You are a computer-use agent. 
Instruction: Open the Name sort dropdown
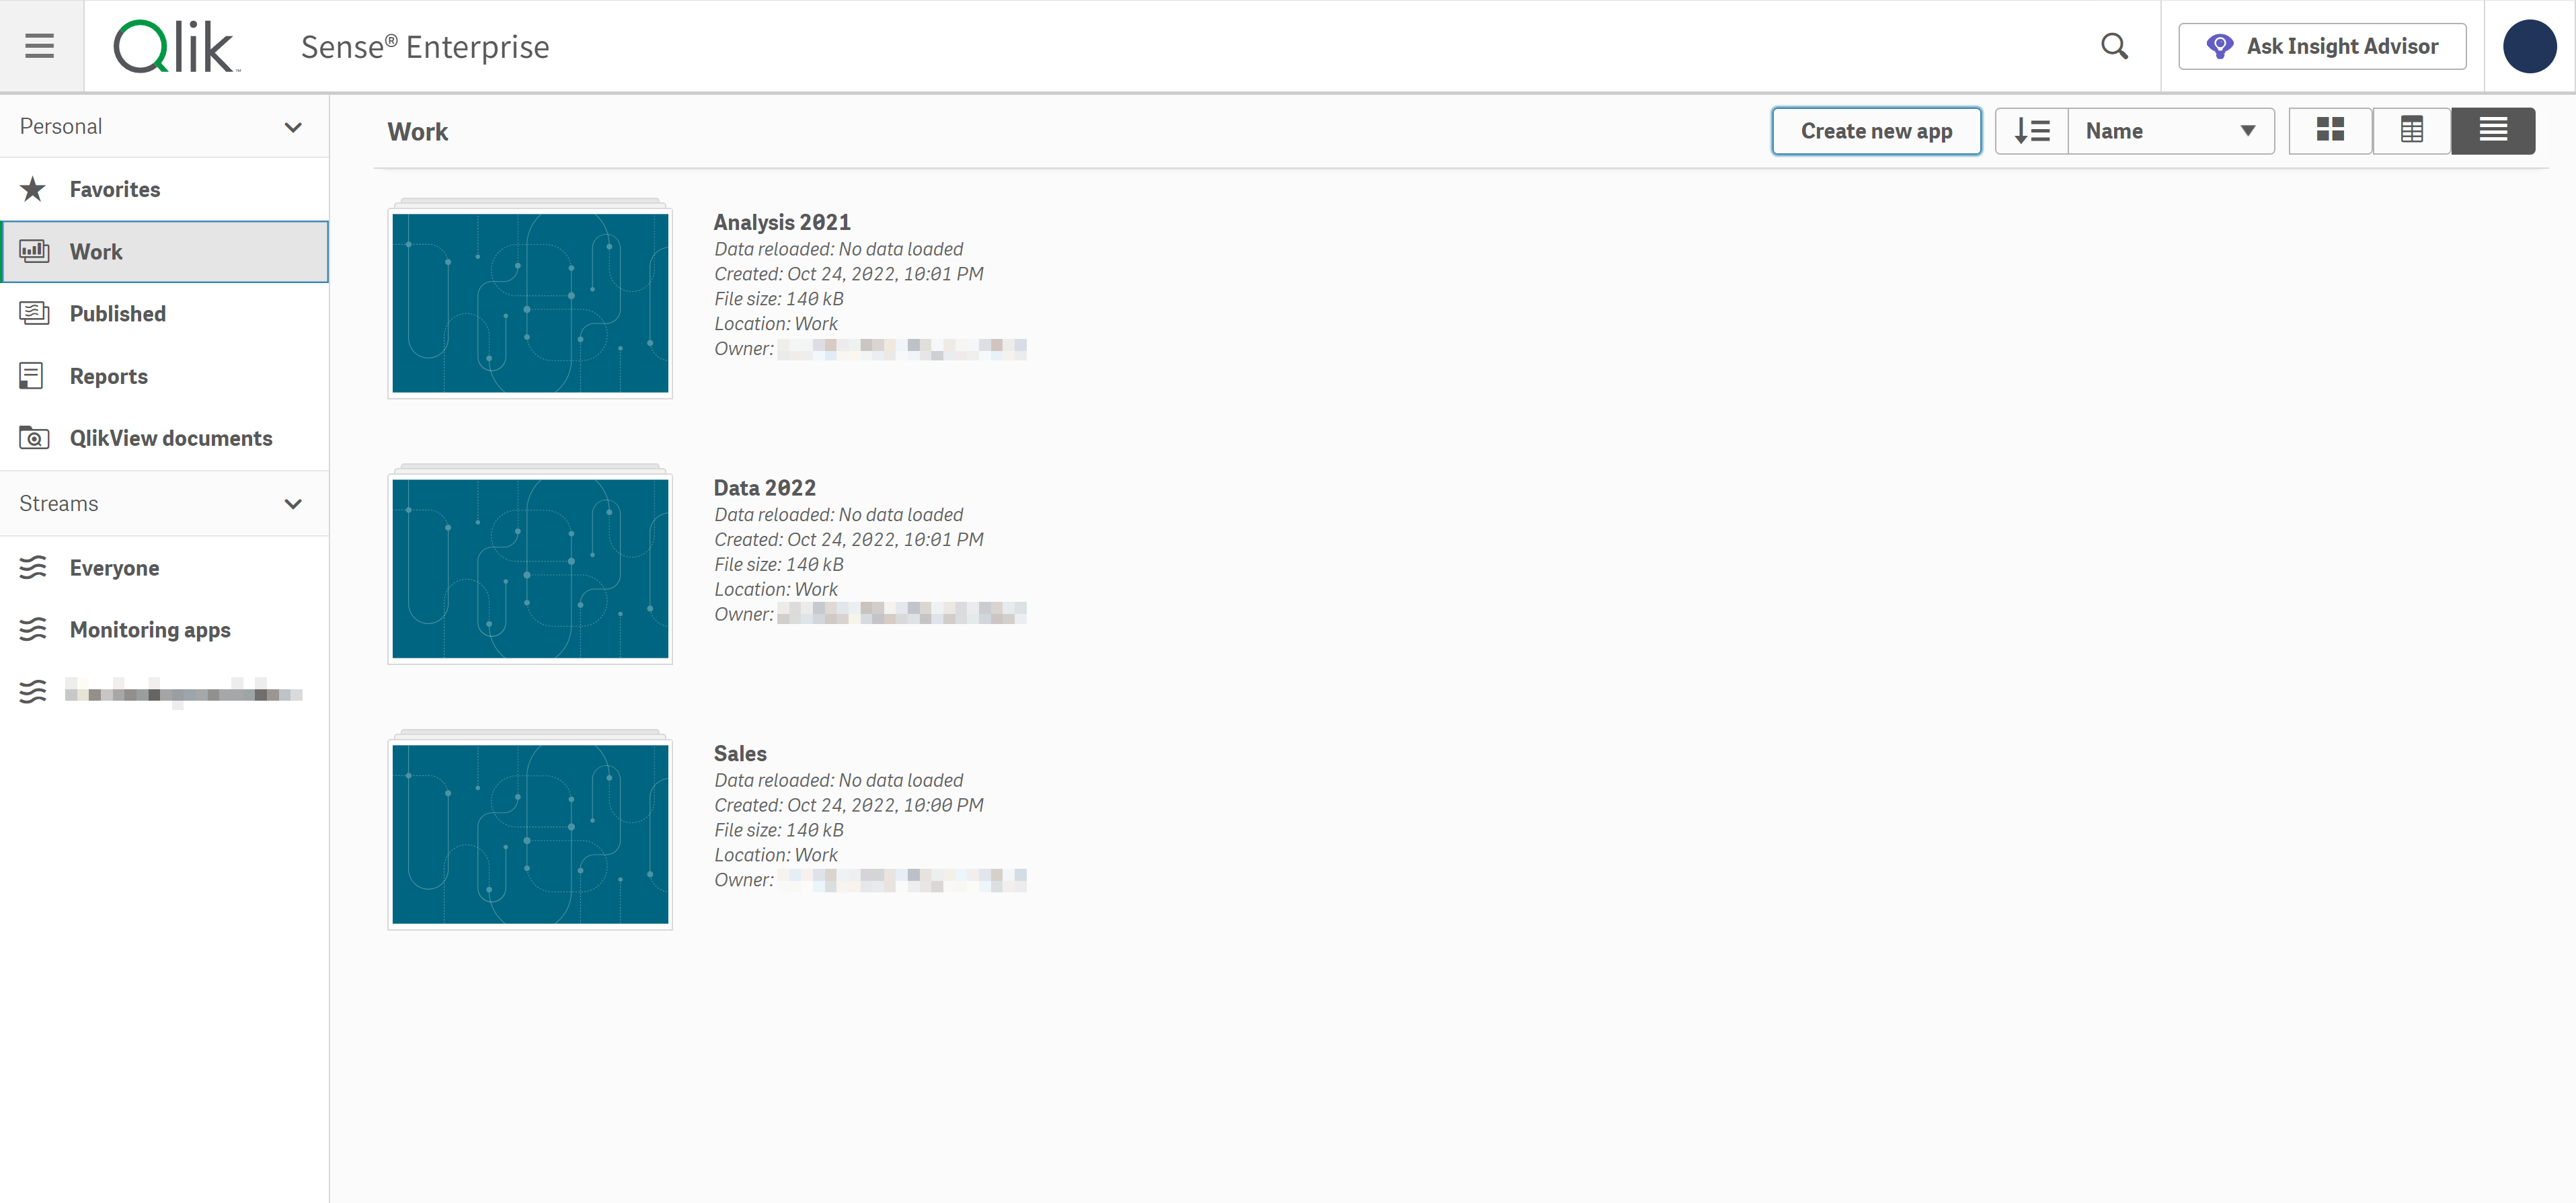2170,131
